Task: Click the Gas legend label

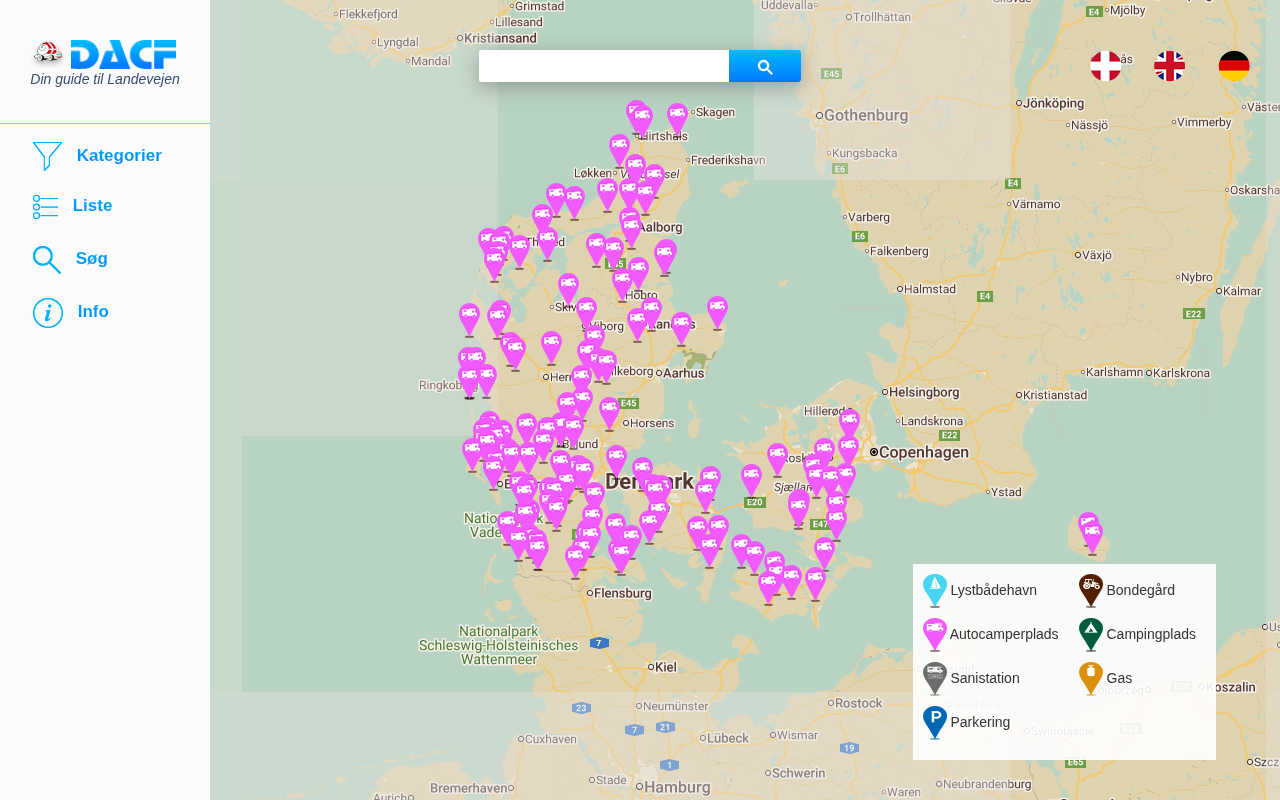Action: tap(1119, 678)
